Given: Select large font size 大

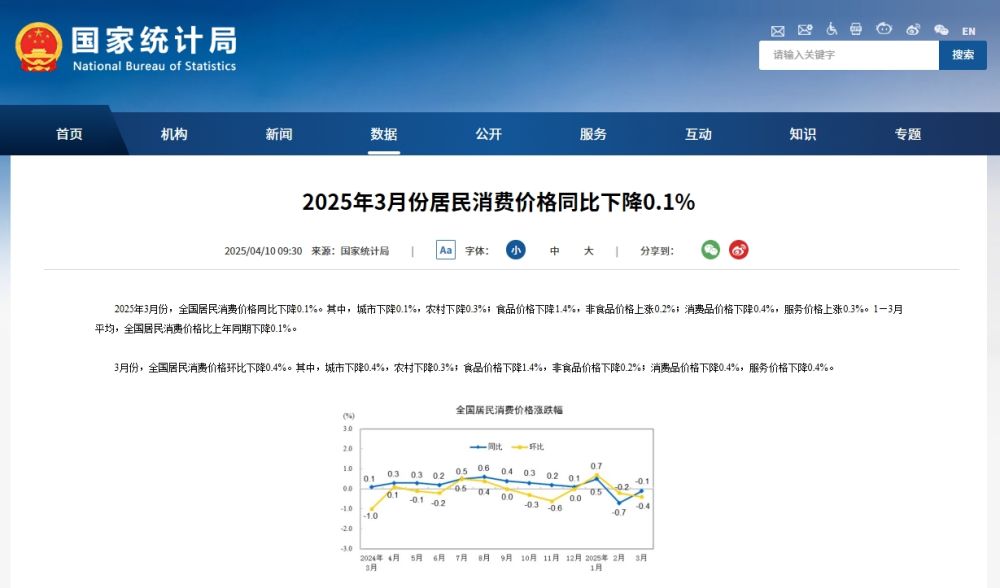Looking at the screenshot, I should 589,251.
